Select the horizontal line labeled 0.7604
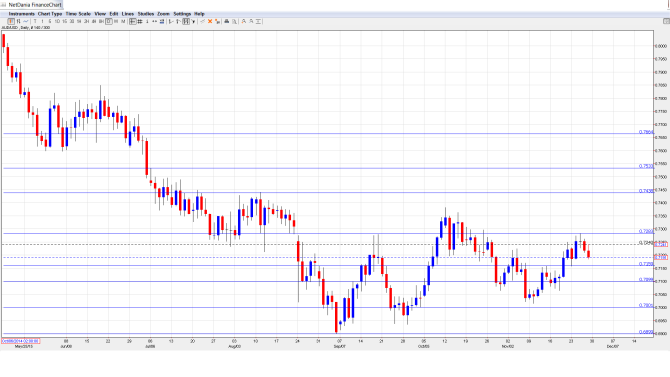The image size is (670, 377). [x=328, y=133]
